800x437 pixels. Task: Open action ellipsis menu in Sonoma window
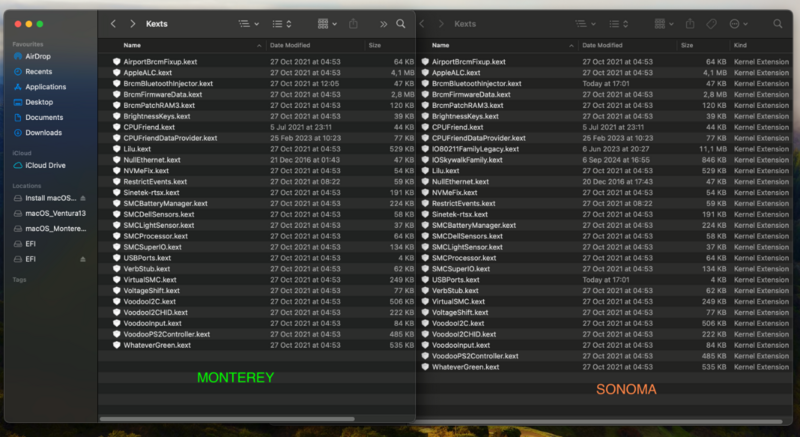pos(738,24)
